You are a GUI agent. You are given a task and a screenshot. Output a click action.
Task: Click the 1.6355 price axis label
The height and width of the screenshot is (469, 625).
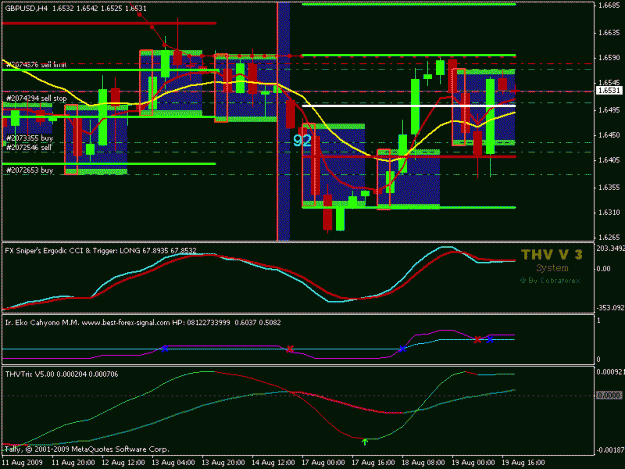pos(609,187)
